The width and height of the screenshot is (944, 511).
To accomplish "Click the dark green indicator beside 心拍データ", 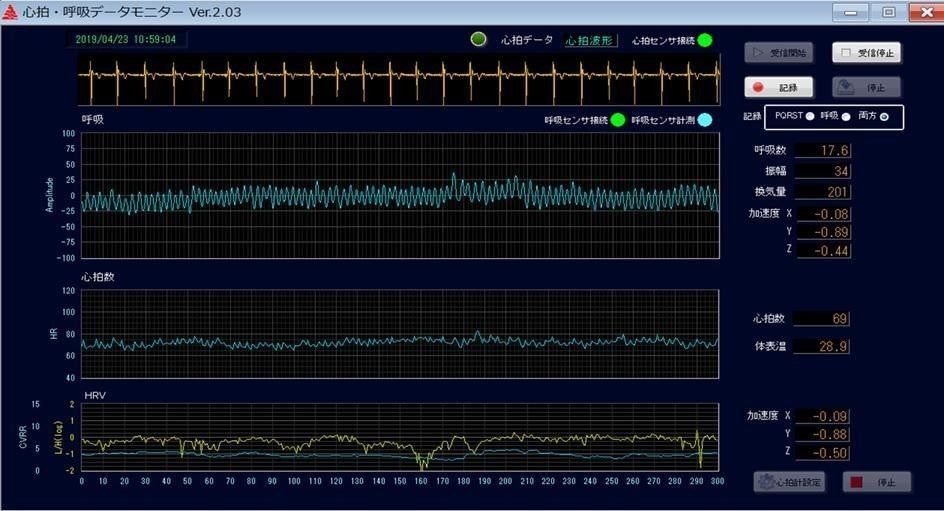I will point(479,40).
